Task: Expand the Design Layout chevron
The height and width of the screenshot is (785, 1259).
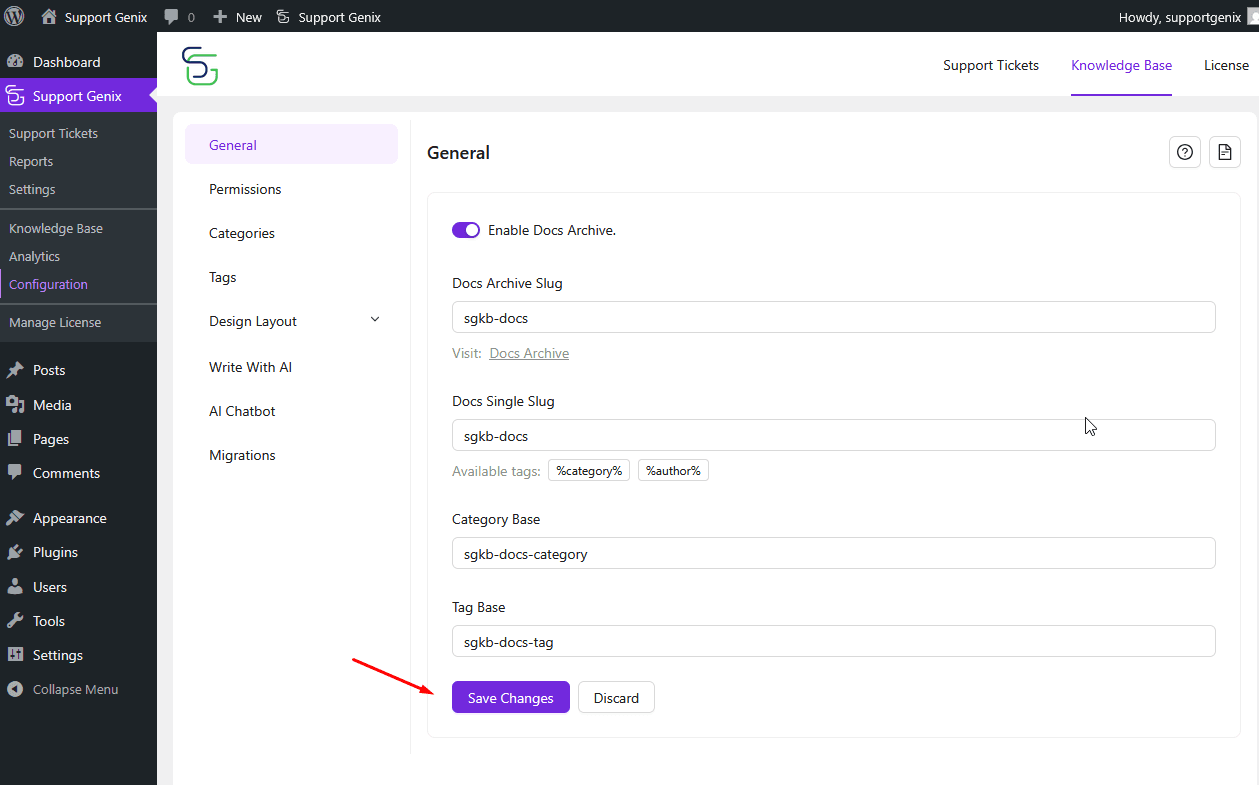Action: tap(375, 320)
